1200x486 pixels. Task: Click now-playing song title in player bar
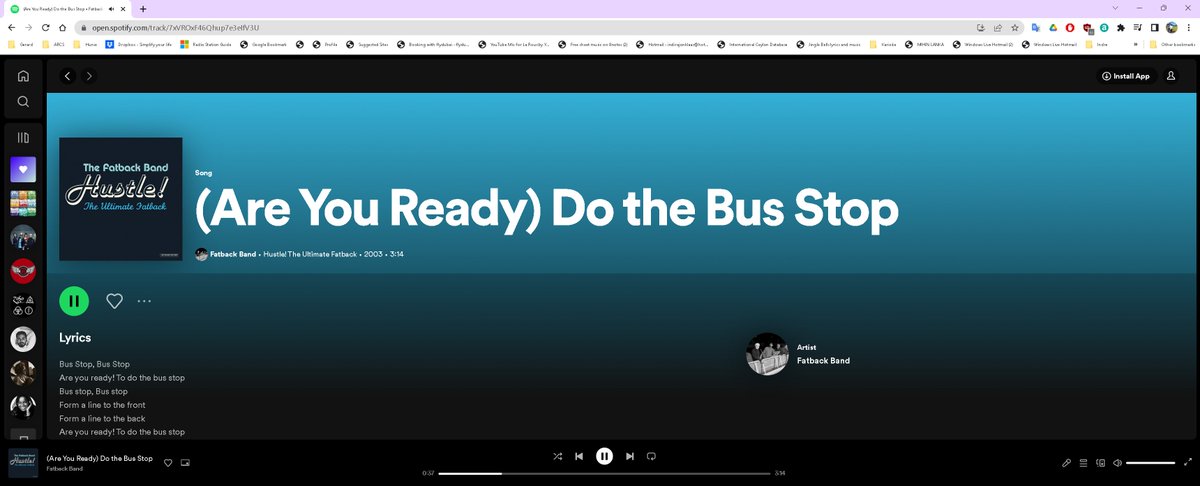tap(100, 458)
